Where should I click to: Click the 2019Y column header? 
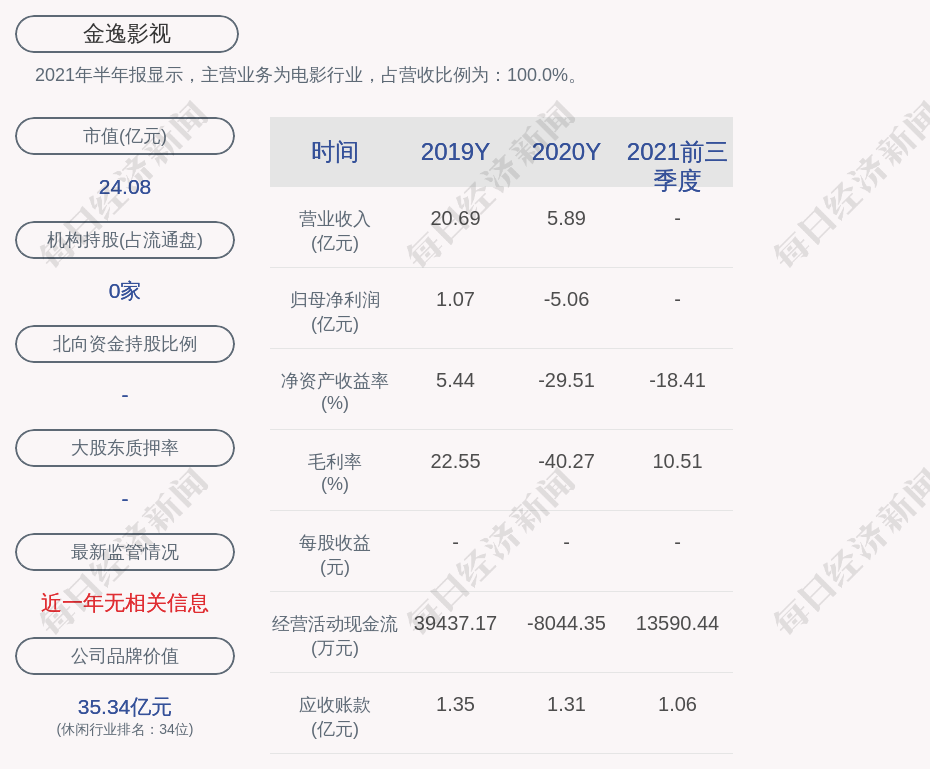(455, 152)
